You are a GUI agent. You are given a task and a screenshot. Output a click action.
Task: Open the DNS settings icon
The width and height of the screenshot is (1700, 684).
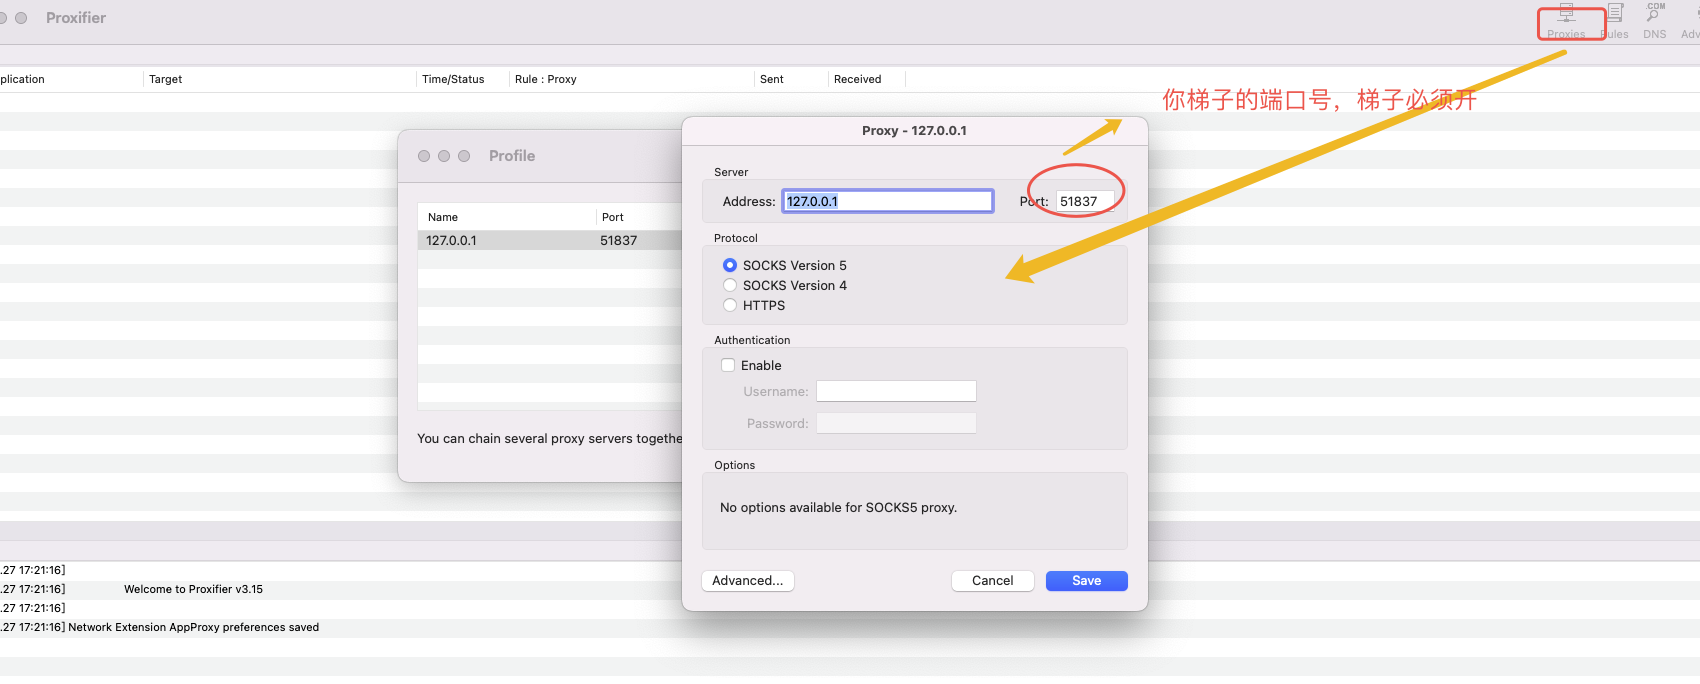pos(1655,20)
